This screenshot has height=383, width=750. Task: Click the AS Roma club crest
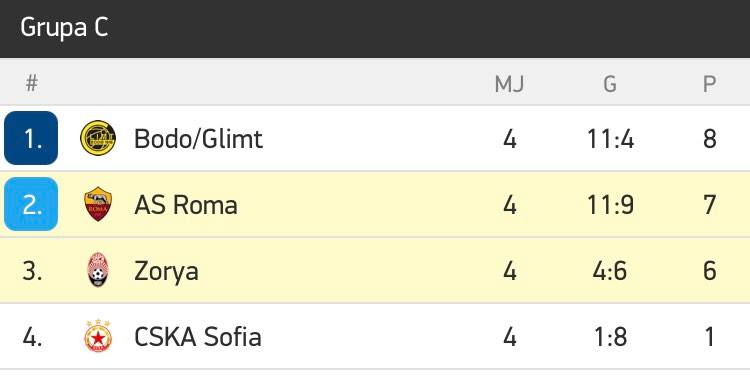98,204
